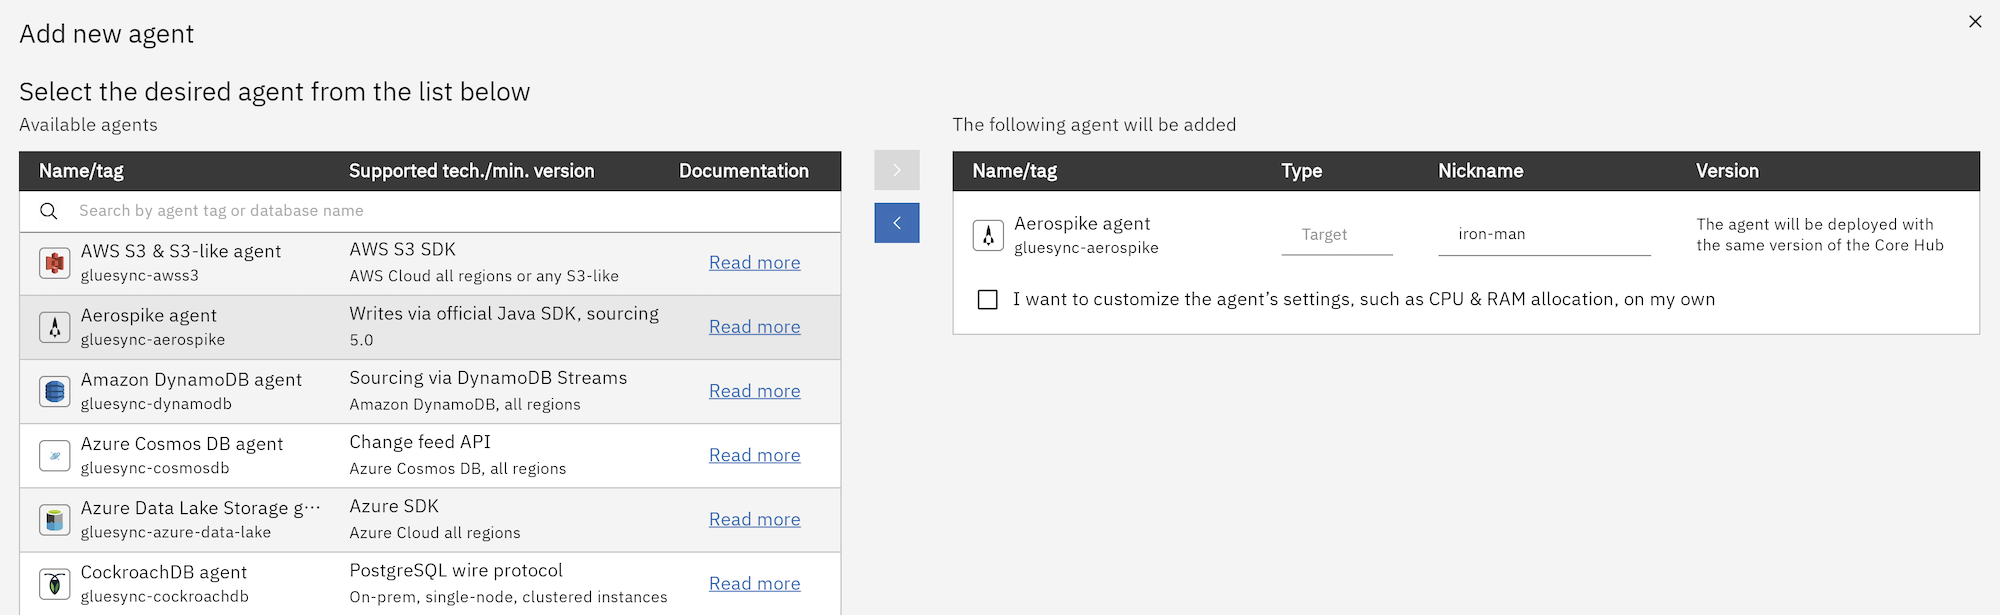Enable the customize agent settings checkbox
The width and height of the screenshot is (2000, 615).
click(x=987, y=299)
